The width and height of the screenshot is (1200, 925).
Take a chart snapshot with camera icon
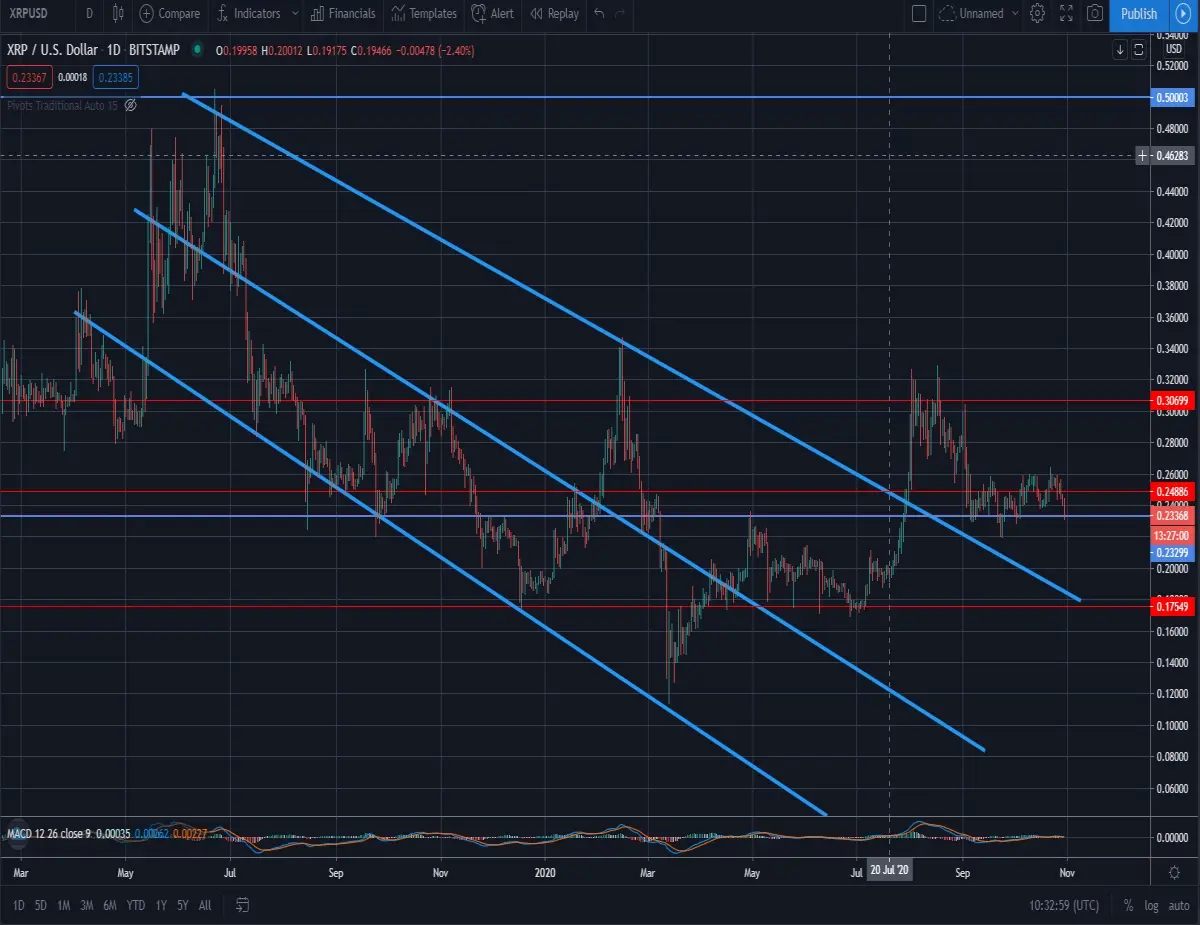(x=1095, y=14)
